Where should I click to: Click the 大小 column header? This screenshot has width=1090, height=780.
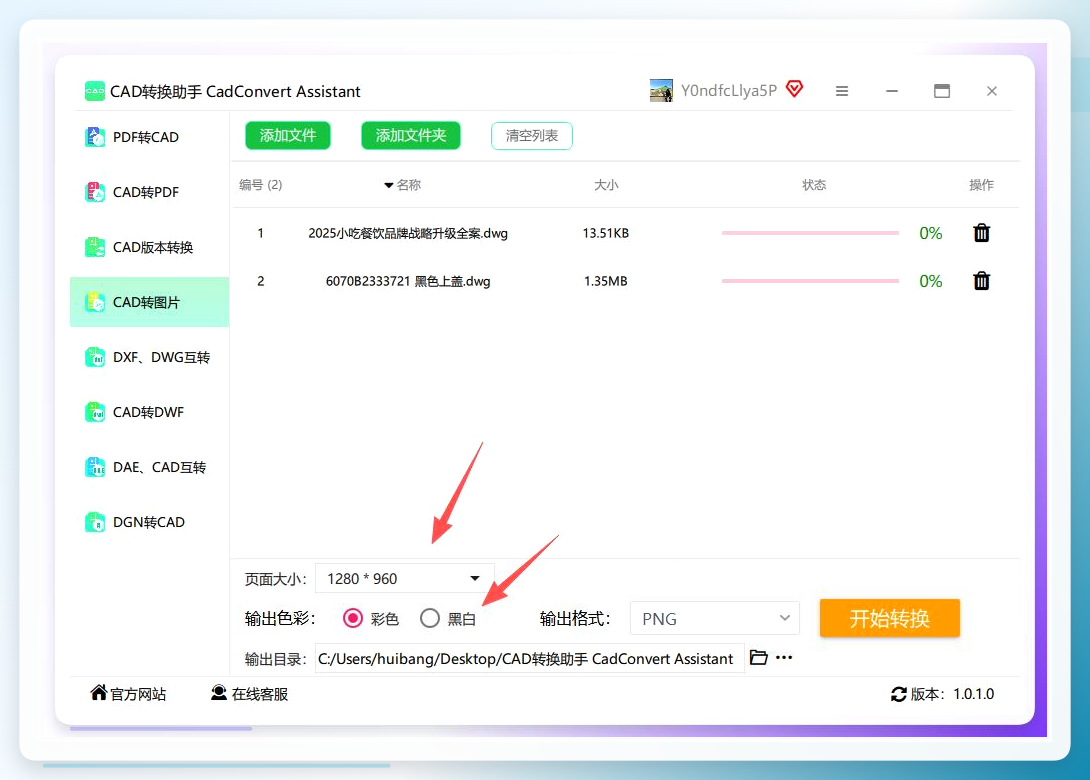(606, 185)
